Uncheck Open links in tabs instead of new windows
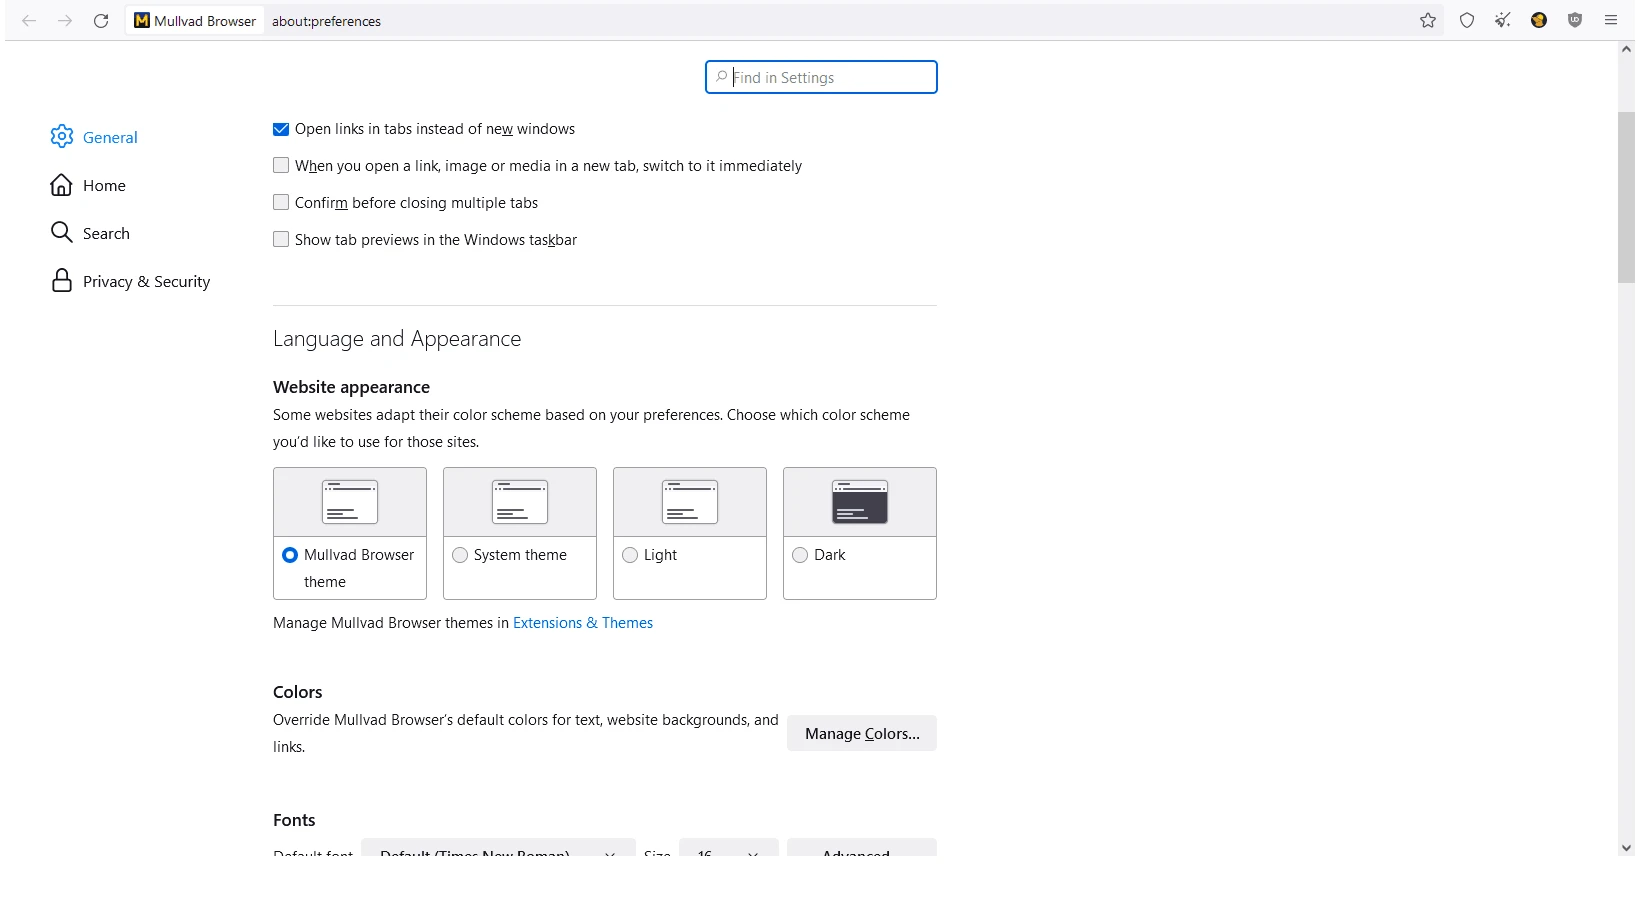 (281, 129)
